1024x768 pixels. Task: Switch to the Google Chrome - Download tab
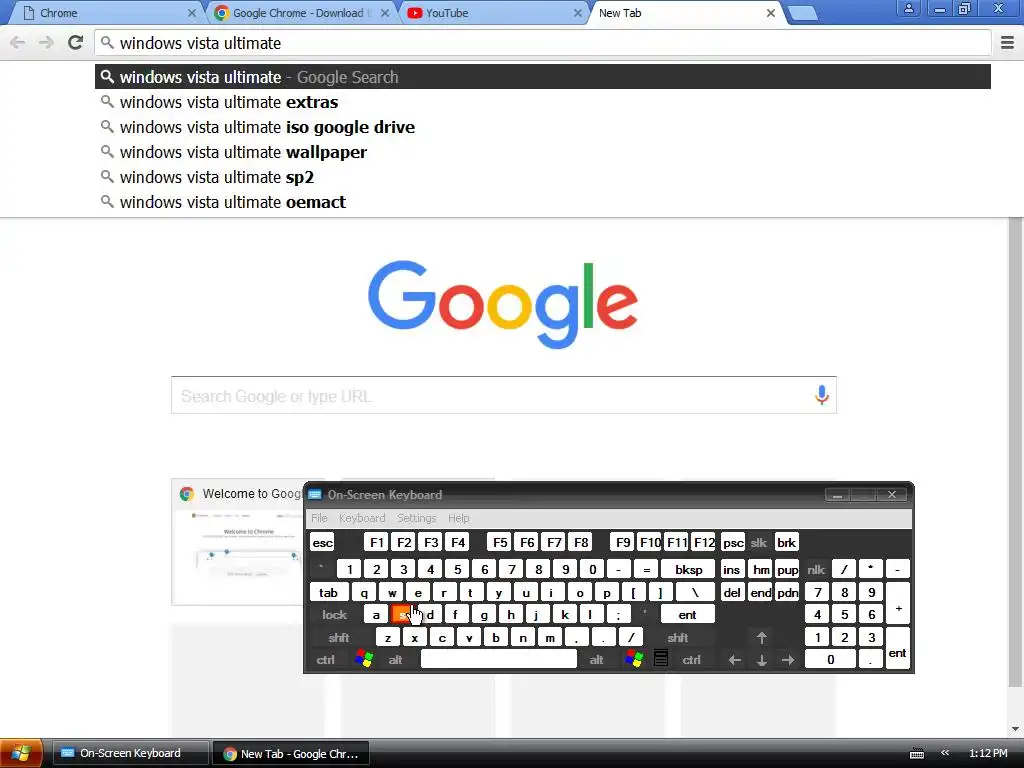click(302, 13)
